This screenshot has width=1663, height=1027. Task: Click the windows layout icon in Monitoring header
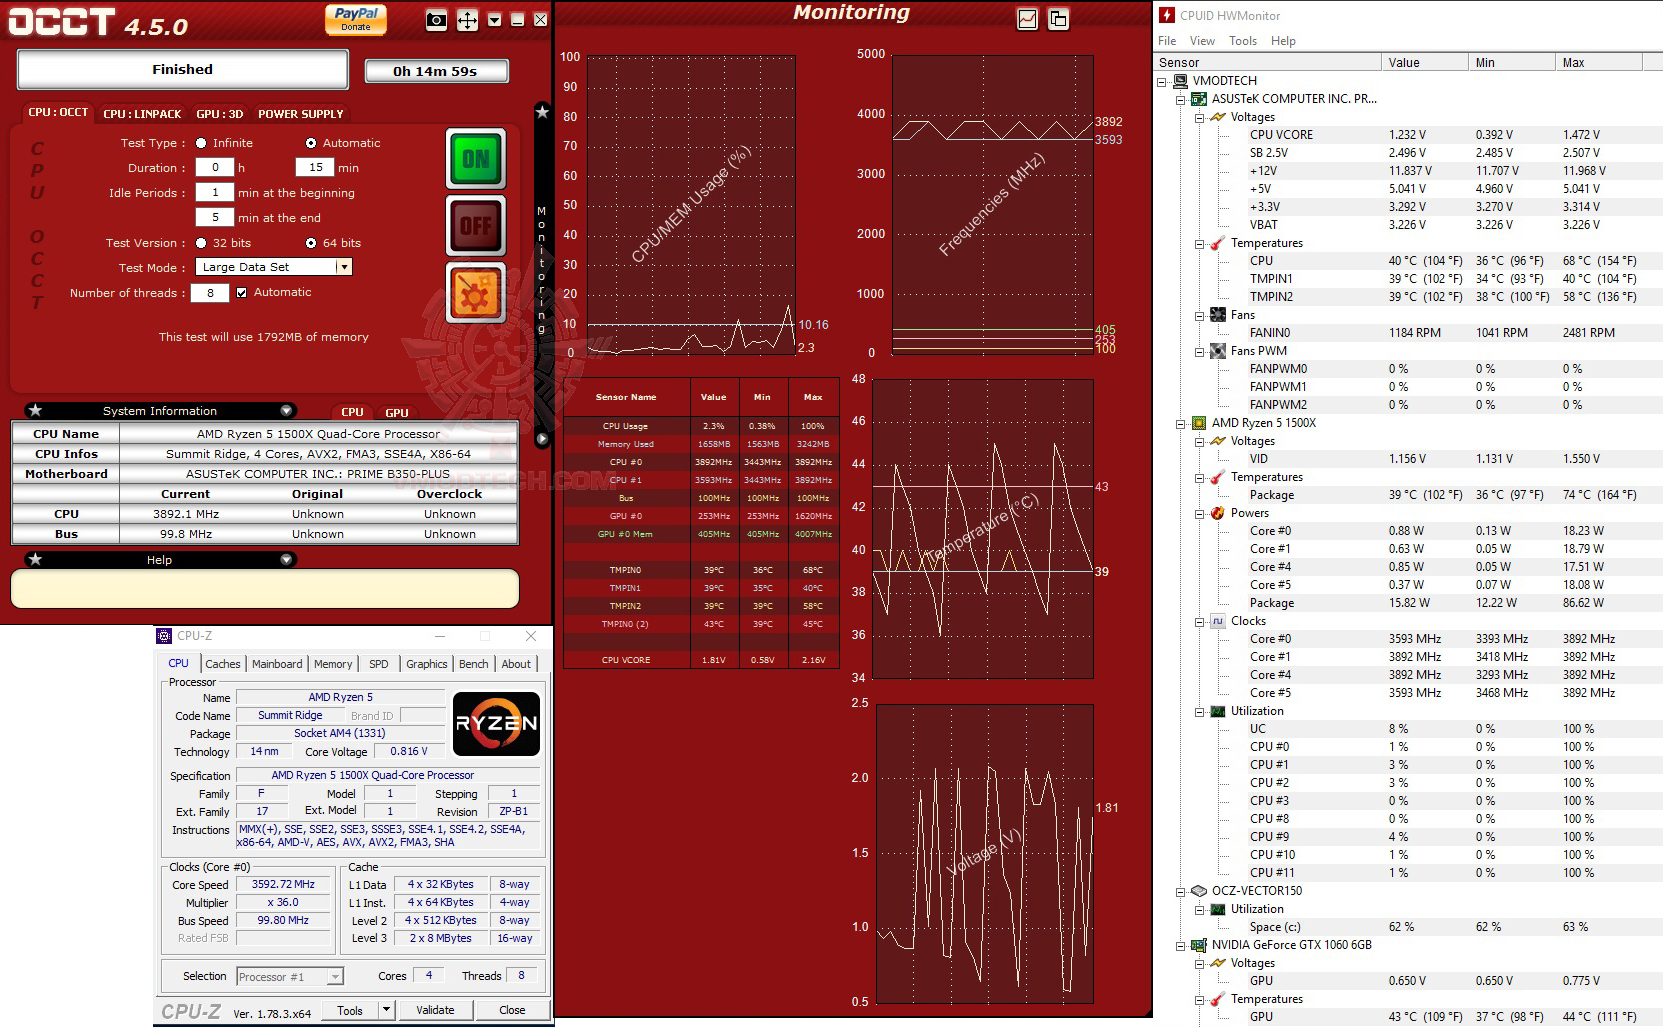coord(1058,19)
